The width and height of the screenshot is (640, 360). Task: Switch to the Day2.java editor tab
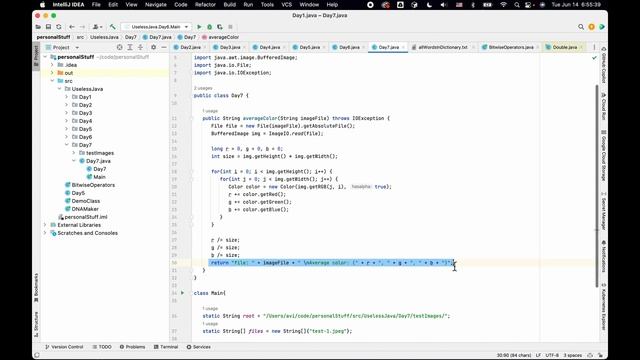(x=190, y=47)
